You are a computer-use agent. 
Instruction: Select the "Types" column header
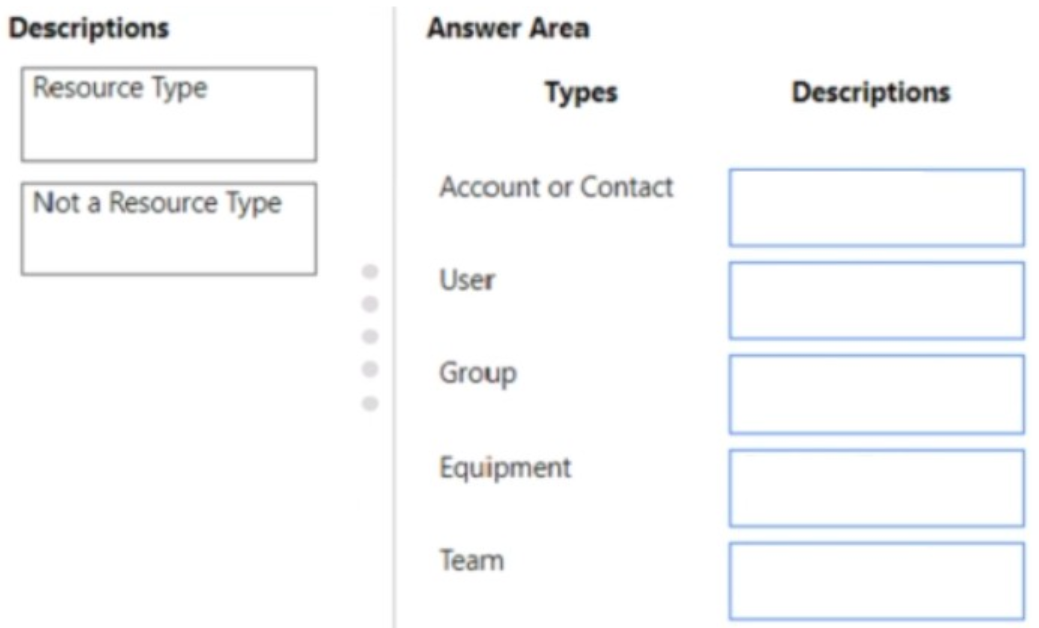coord(581,93)
